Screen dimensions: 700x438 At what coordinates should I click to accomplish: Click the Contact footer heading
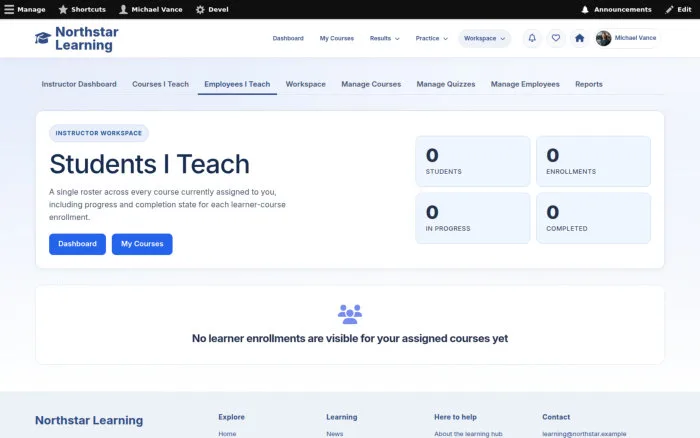[556, 417]
